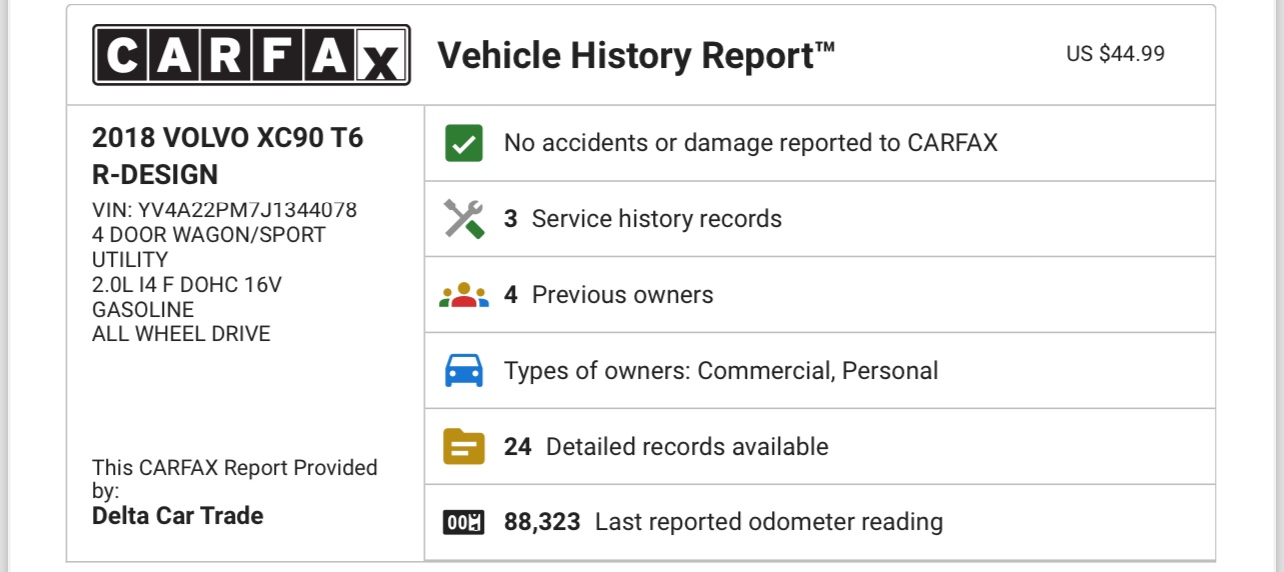Open 24 Detailed records available row
Image resolution: width=1284 pixels, height=572 pixels.
820,446
